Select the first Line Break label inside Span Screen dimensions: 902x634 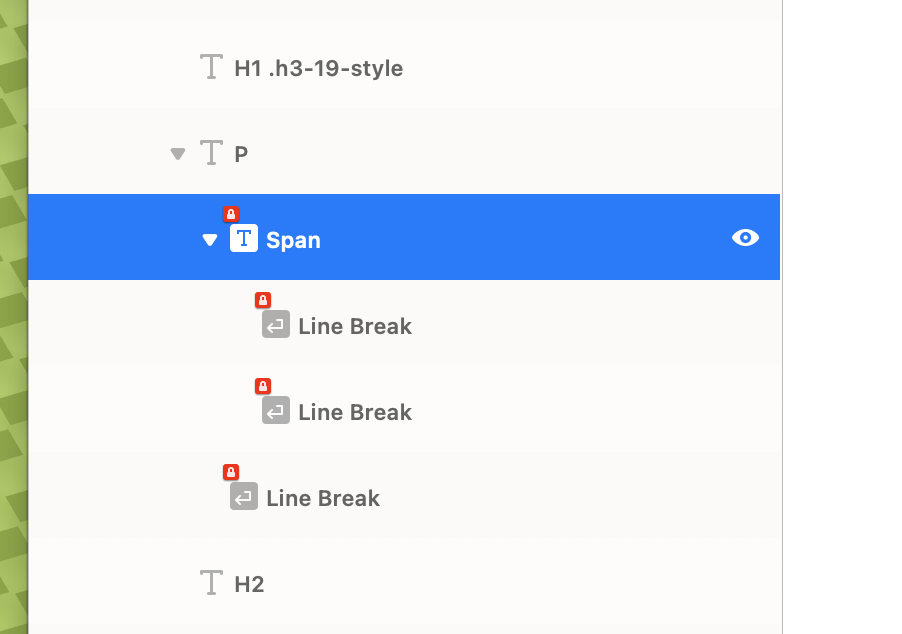point(355,327)
